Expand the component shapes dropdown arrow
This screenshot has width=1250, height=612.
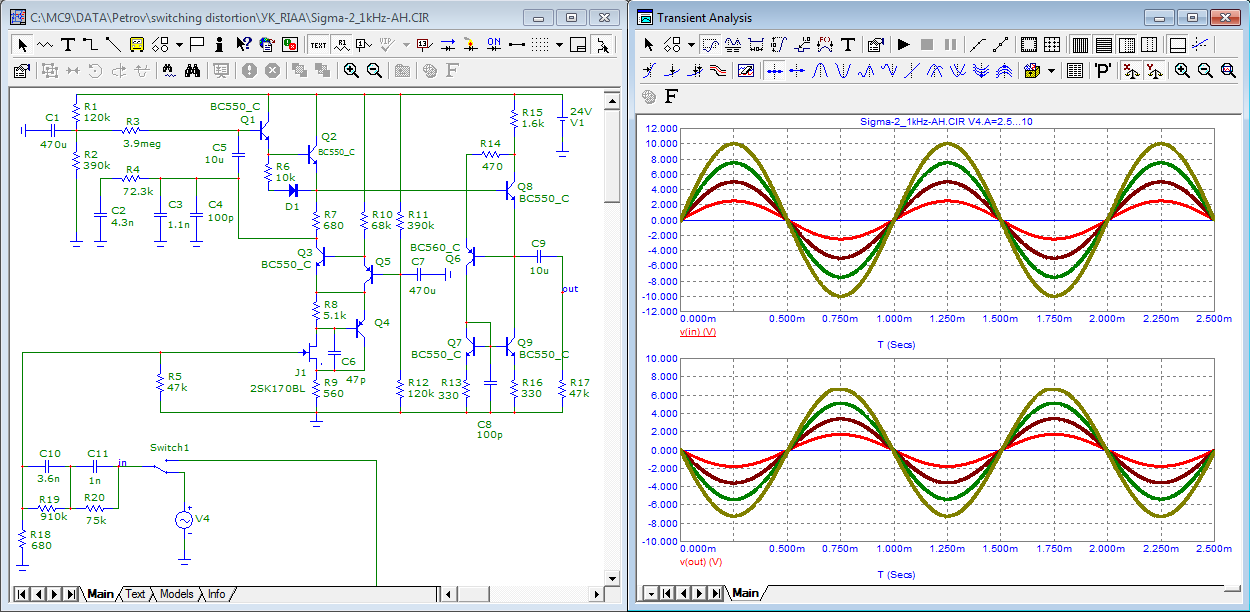pos(179,44)
